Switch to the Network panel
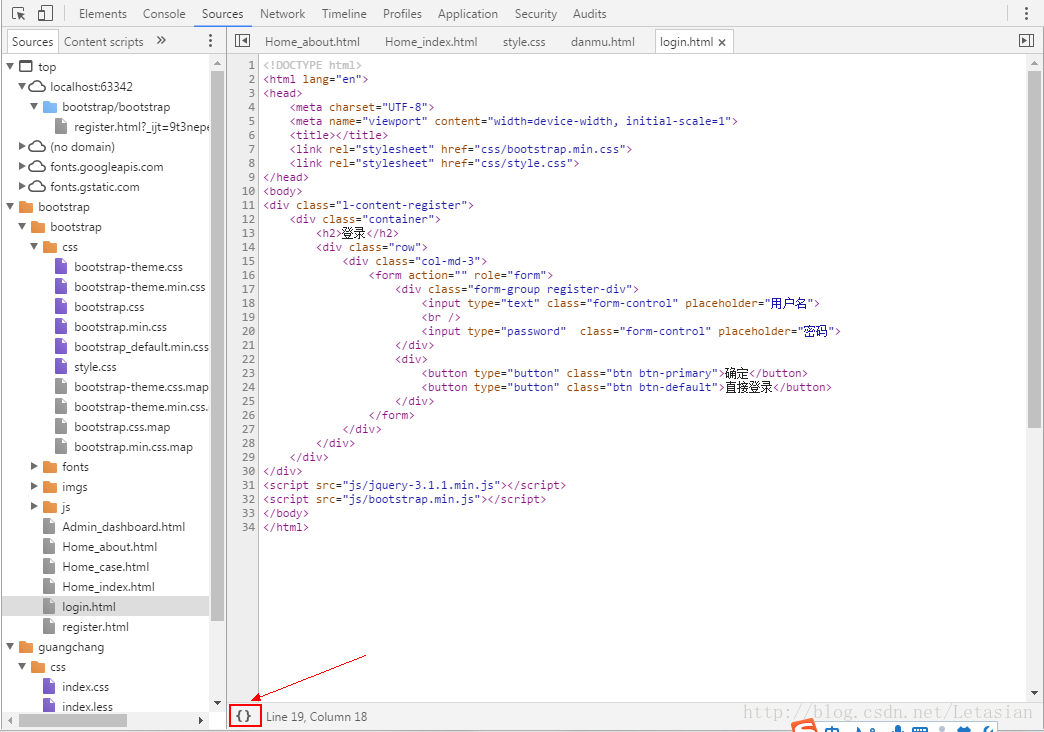The image size is (1044, 732). 282,13
